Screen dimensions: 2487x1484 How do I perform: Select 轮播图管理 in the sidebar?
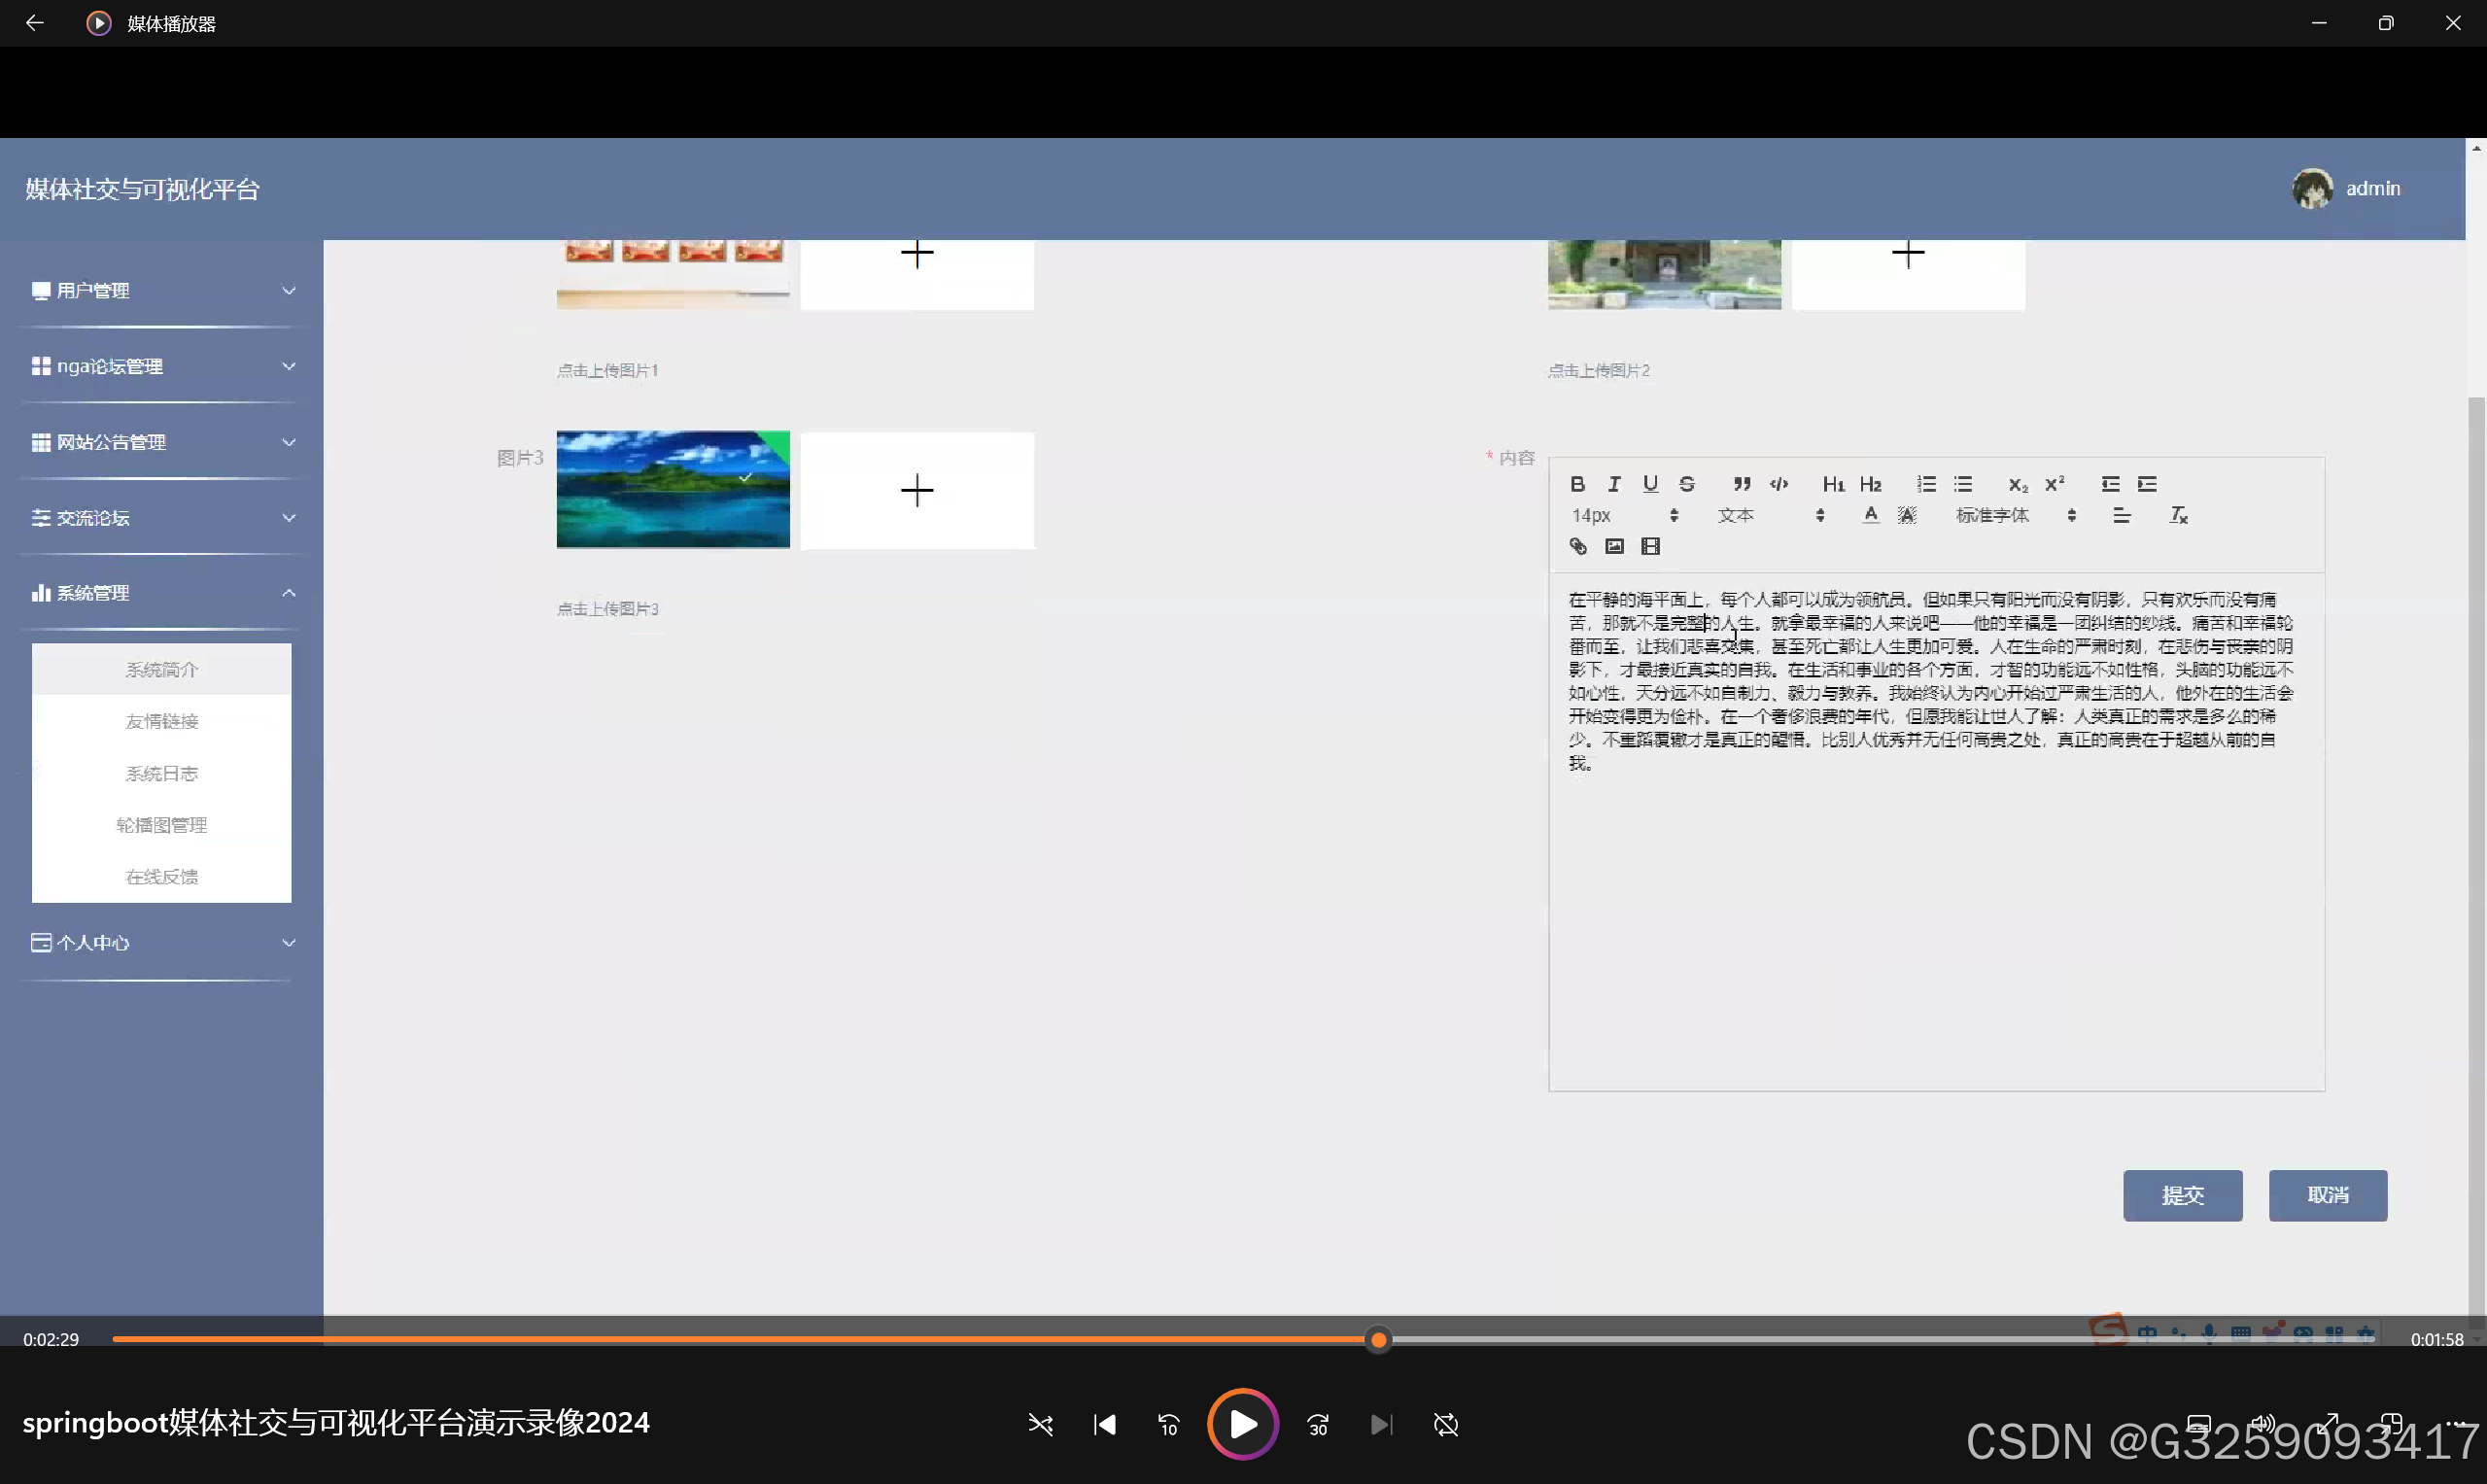tap(162, 825)
